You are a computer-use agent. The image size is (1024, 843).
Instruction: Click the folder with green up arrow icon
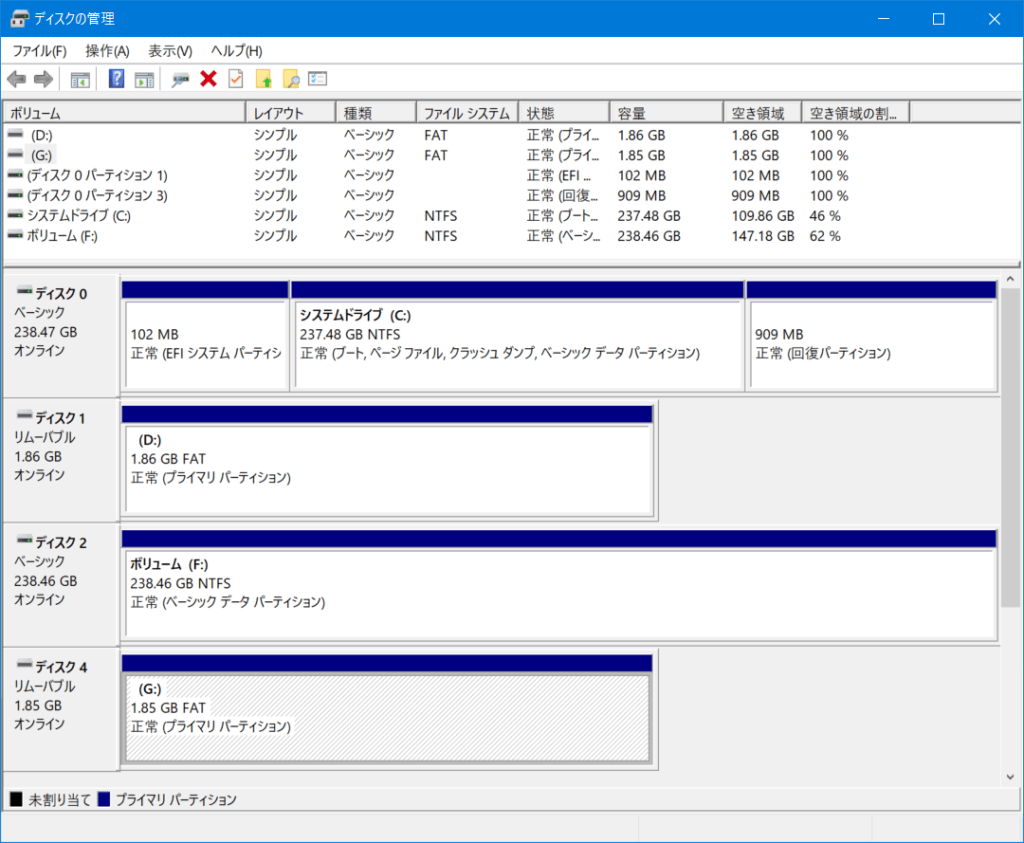[264, 79]
